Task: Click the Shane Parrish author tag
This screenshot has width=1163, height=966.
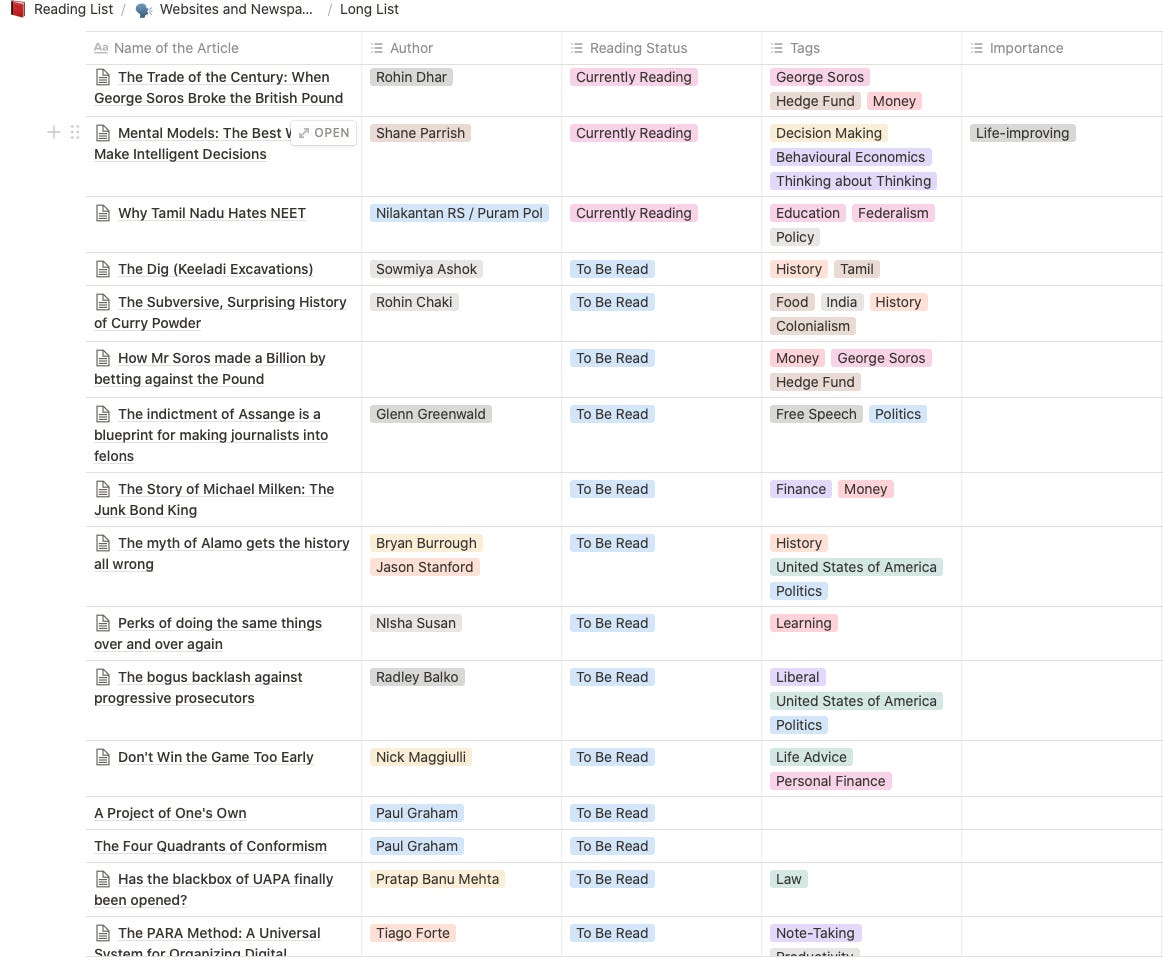Action: click(x=420, y=133)
